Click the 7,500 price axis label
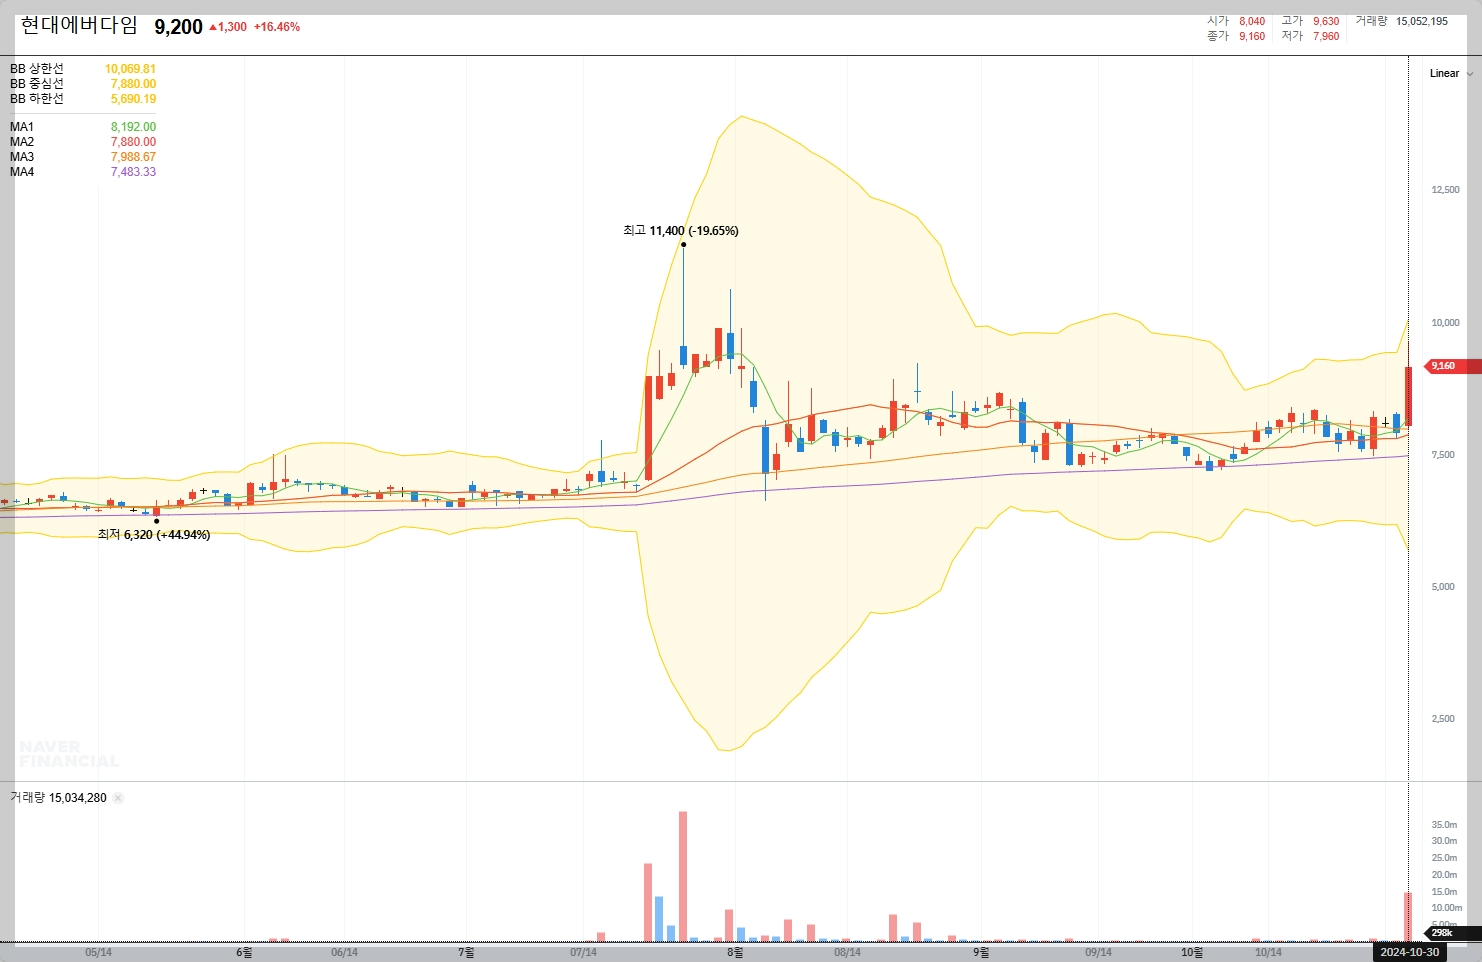The image size is (1482, 962). click(x=1443, y=455)
